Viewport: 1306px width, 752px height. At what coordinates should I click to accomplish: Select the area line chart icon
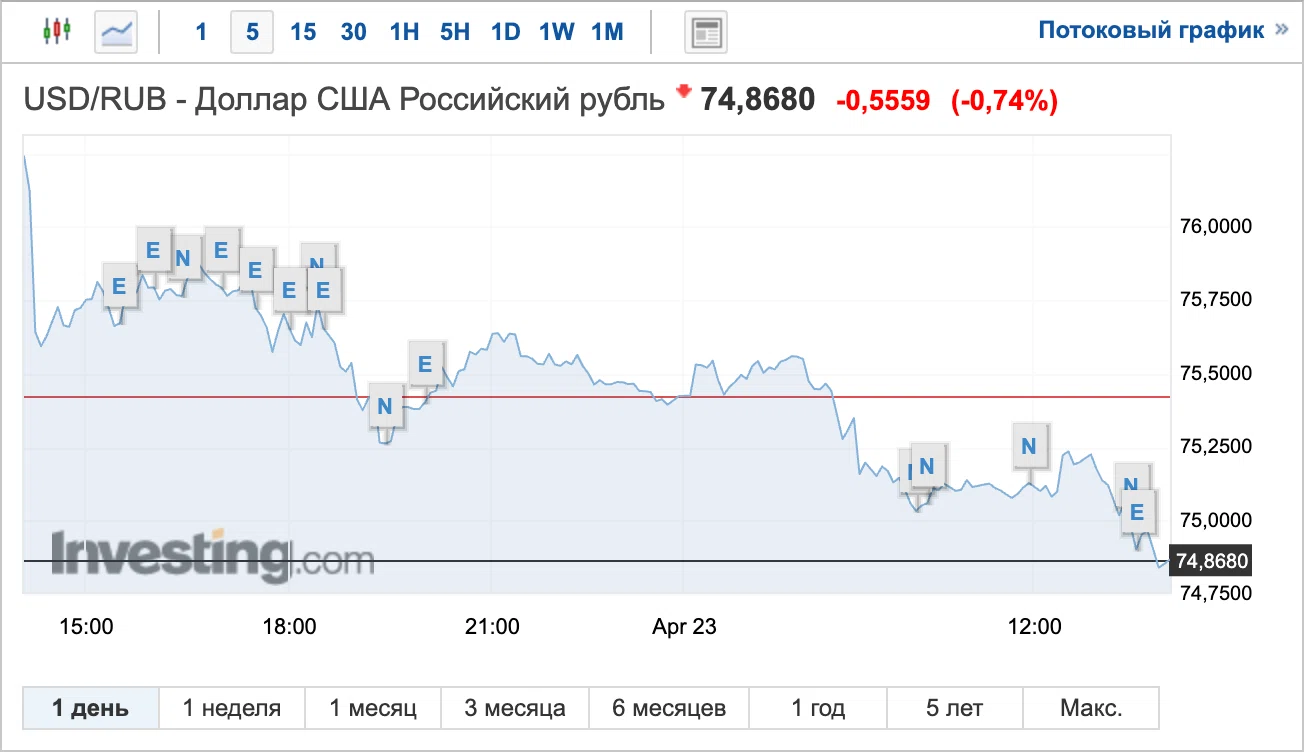116,32
